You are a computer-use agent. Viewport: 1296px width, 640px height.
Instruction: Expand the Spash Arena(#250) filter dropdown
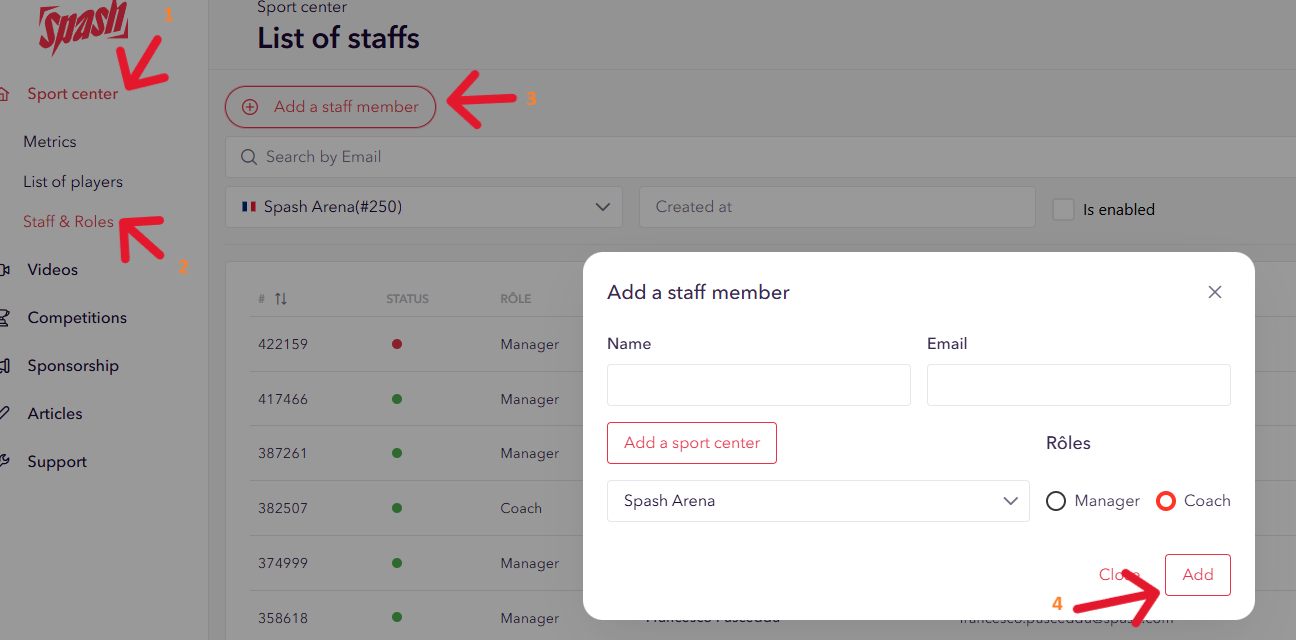tap(602, 207)
